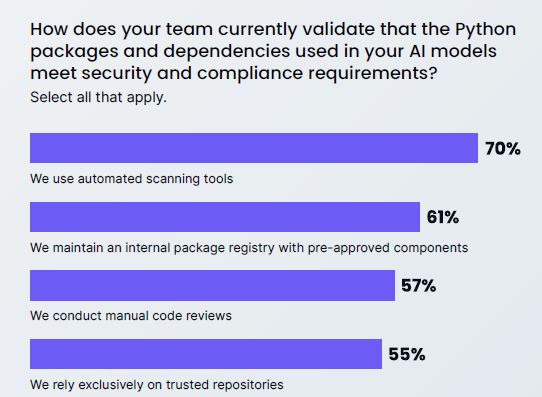
Task: Click the survey question heading text
Action: pyautogui.click(x=273, y=51)
